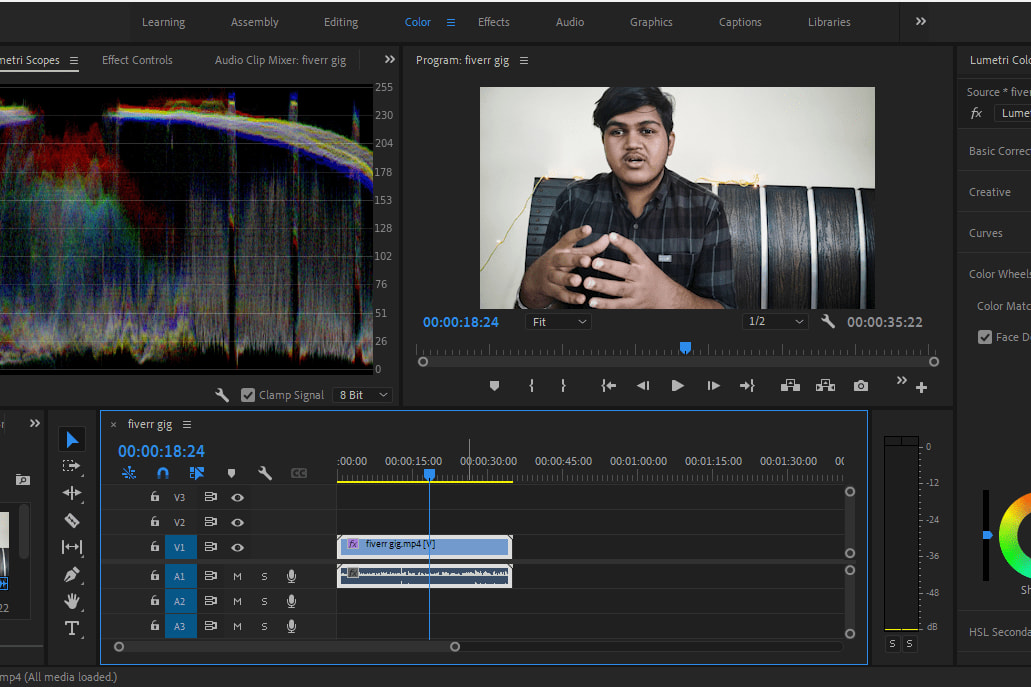Open the 1/2 playback resolution dropdown
Image resolution: width=1031 pixels, height=687 pixels.
775,322
